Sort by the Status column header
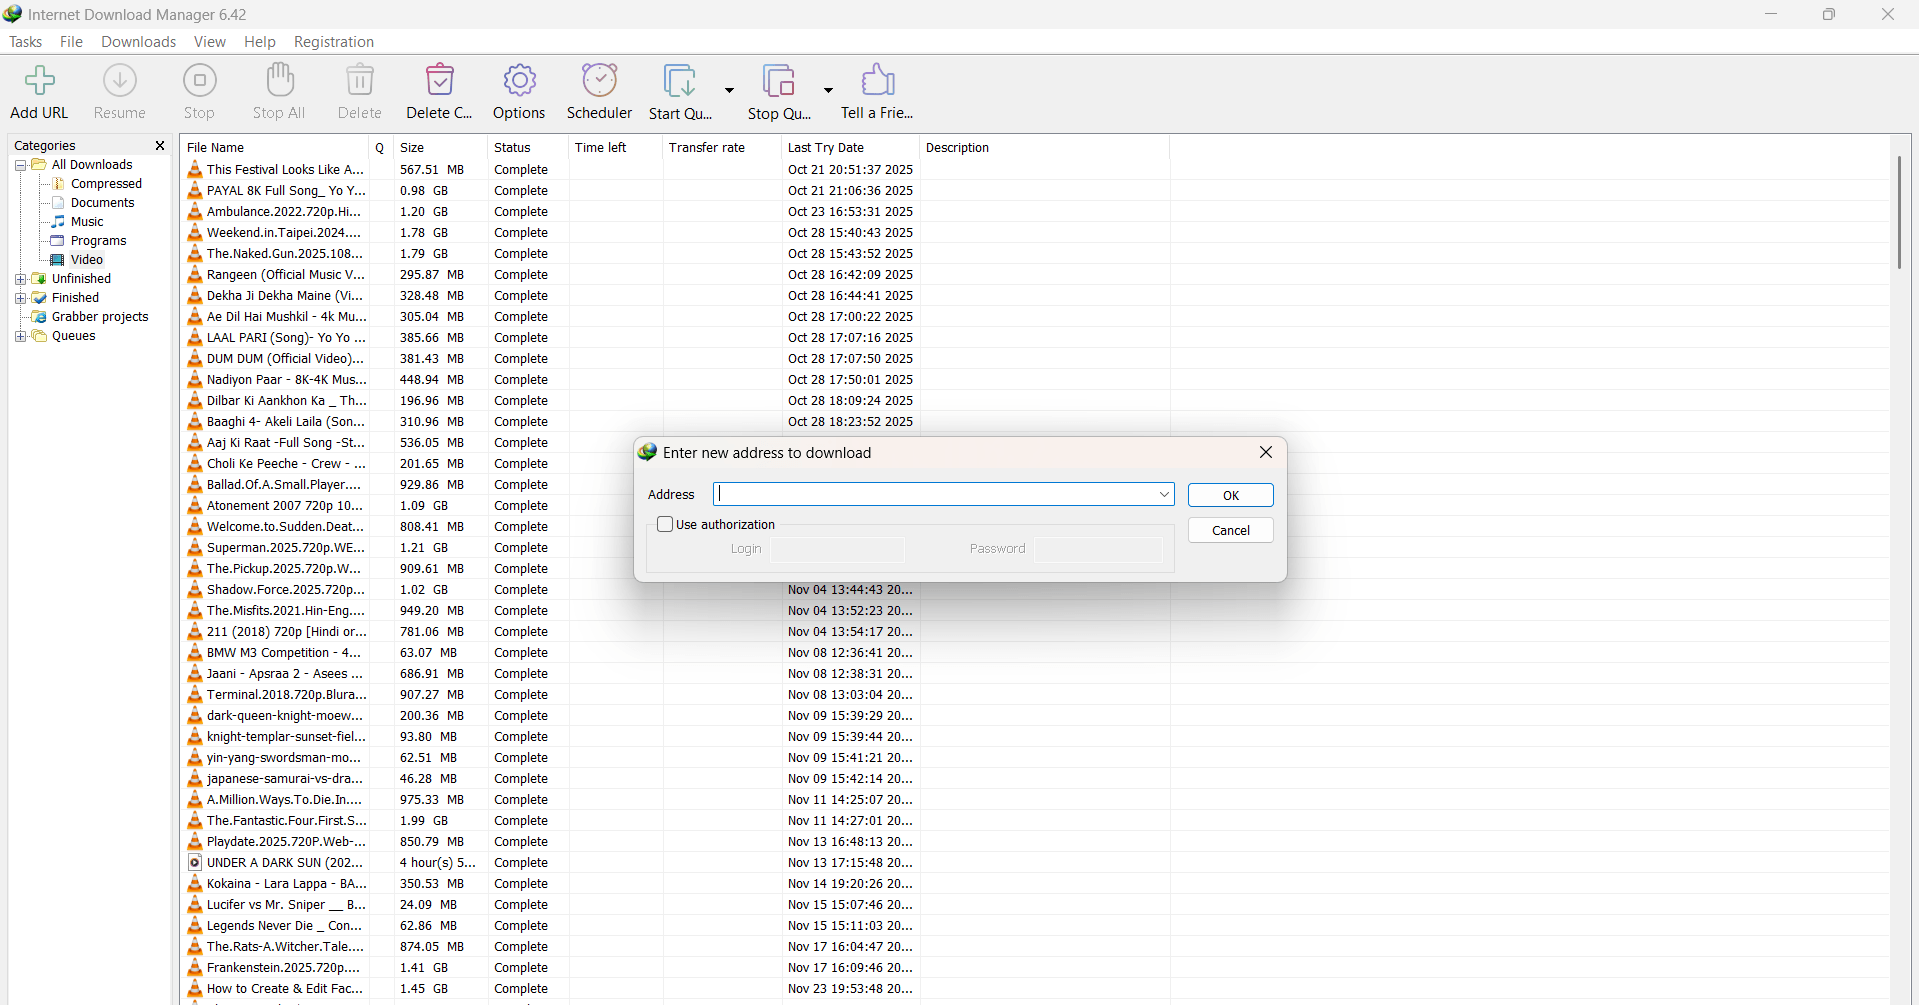 528,147
